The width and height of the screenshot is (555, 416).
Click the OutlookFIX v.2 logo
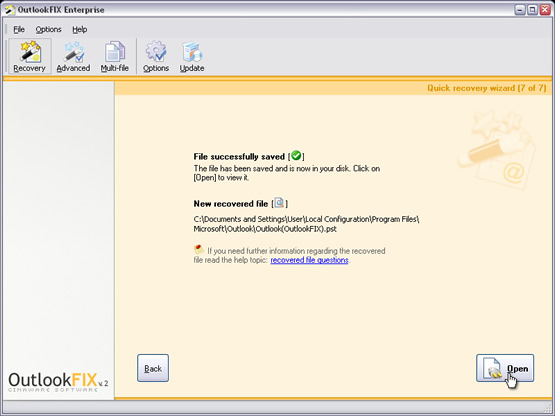coord(58,382)
